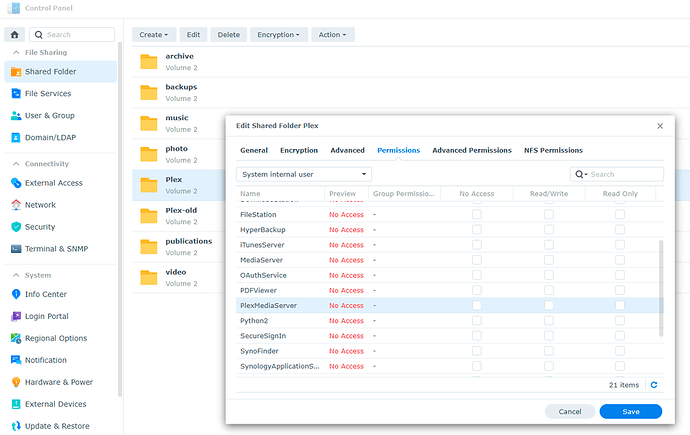Select the backups folder icon

click(x=149, y=92)
